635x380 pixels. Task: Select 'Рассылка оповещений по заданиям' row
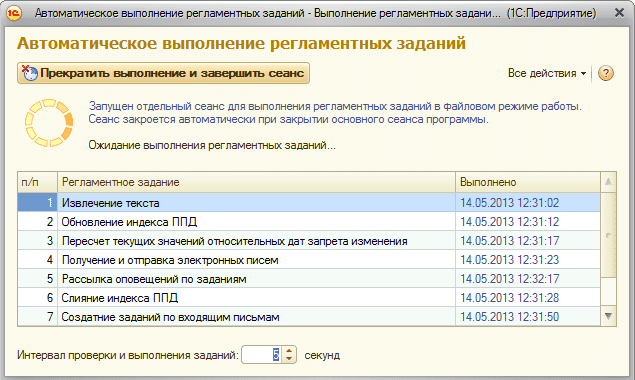point(309,279)
